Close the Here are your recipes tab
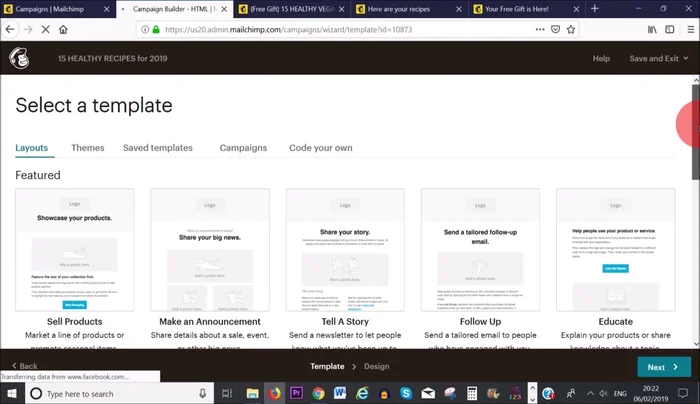Screen dimensions: 700x404 459,9
